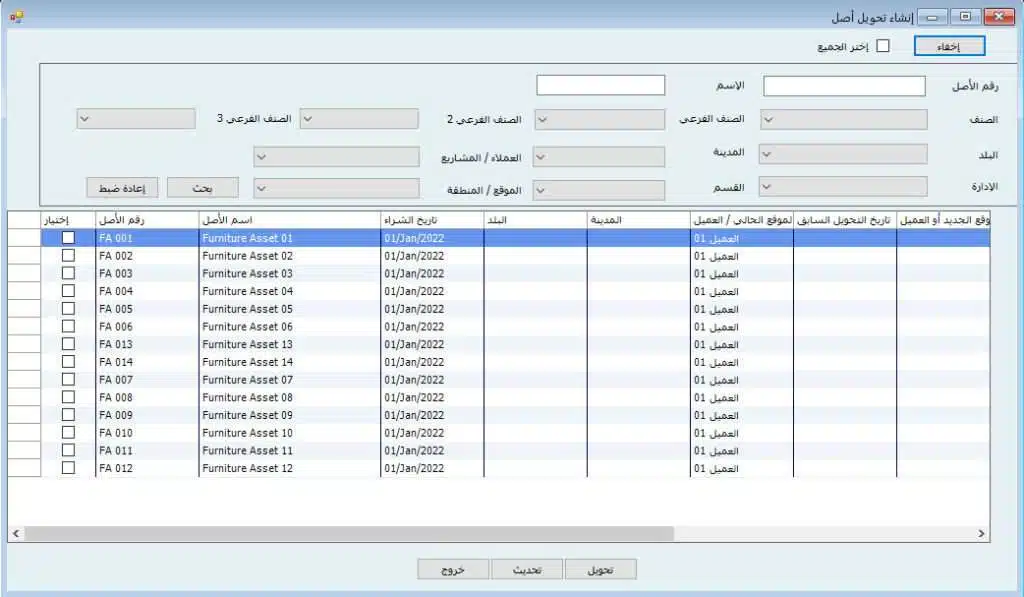Click the horizontal scrollbar's right arrow

[x=982, y=534]
